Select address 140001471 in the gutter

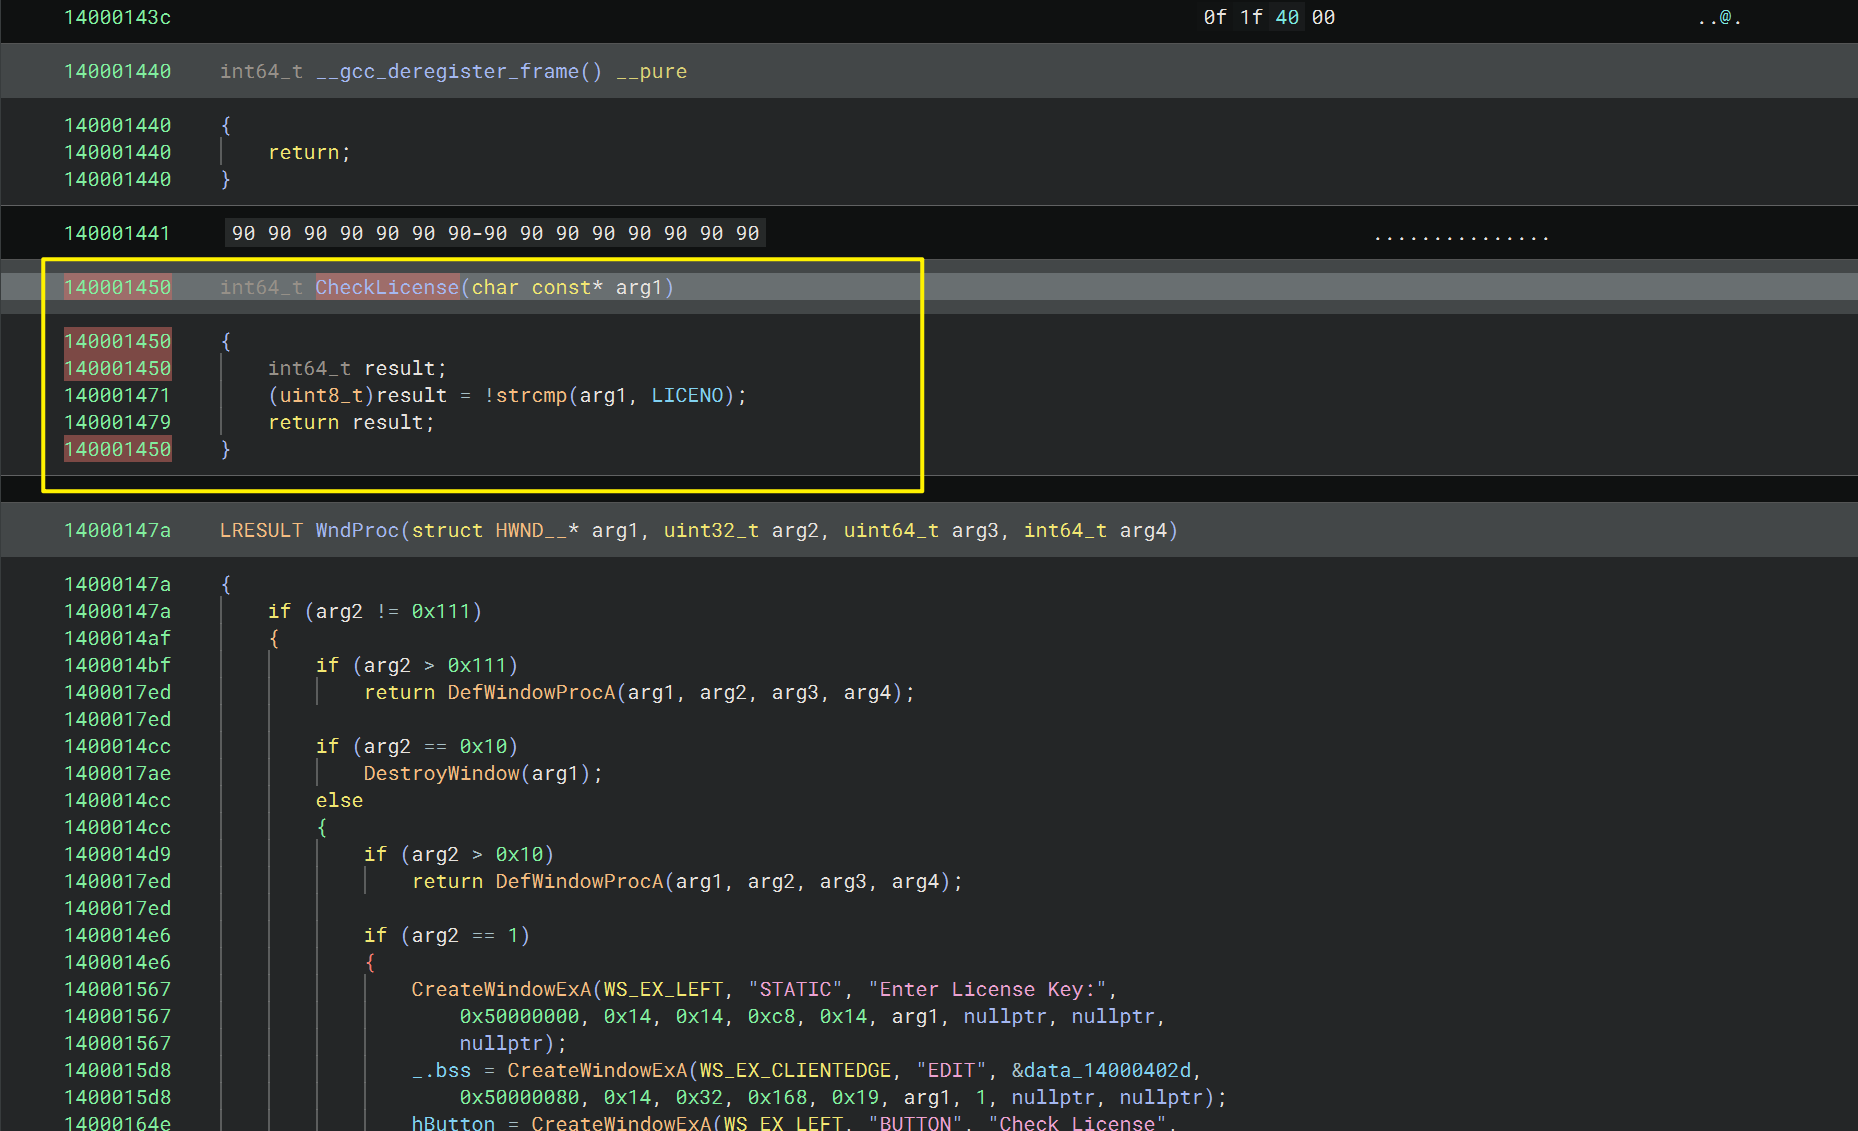[117, 395]
